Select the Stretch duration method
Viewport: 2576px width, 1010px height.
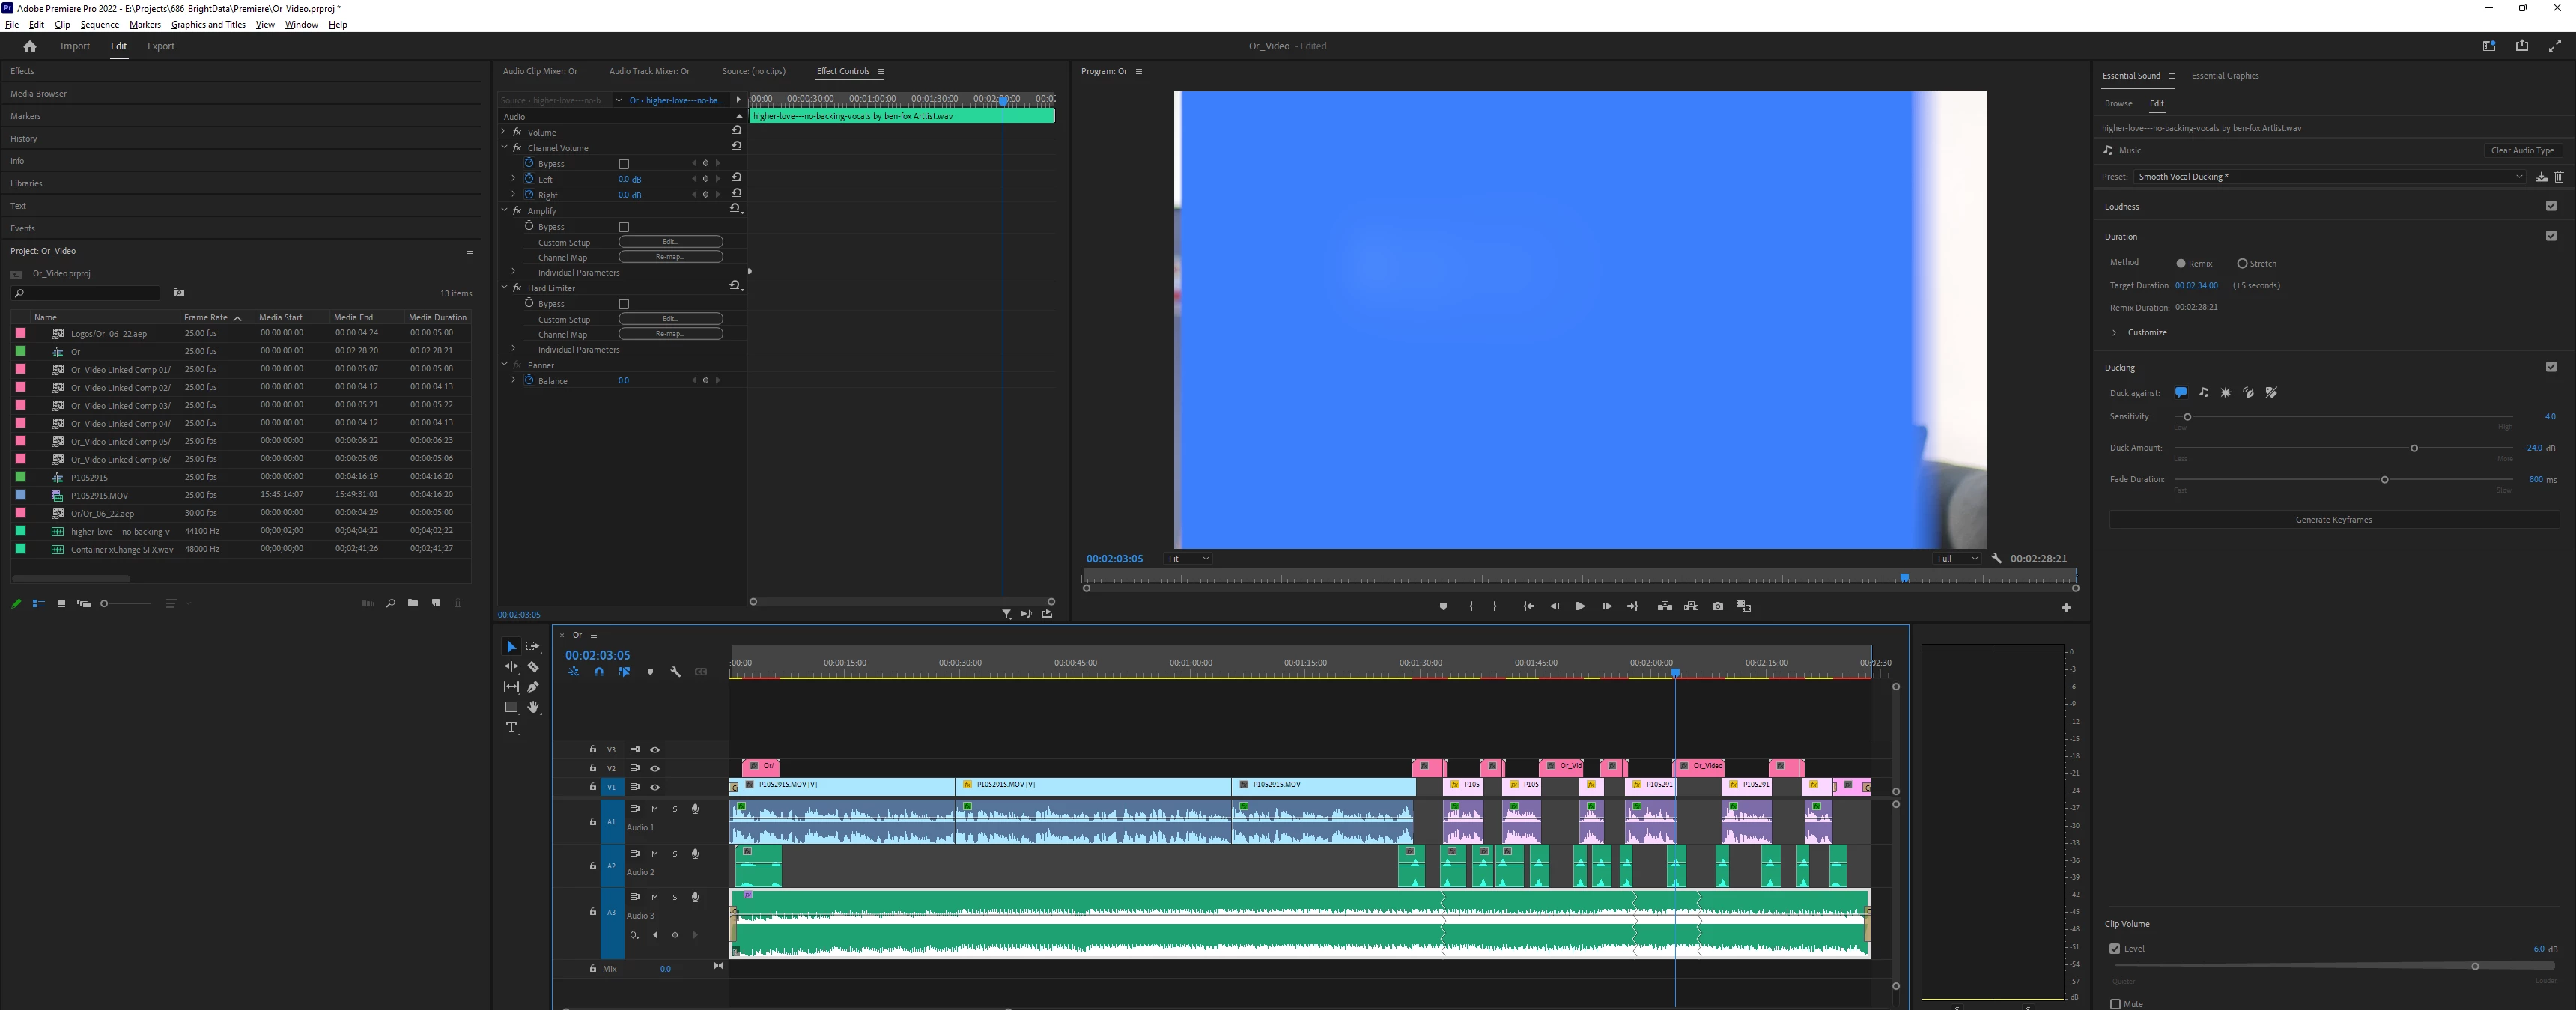pos(2242,264)
